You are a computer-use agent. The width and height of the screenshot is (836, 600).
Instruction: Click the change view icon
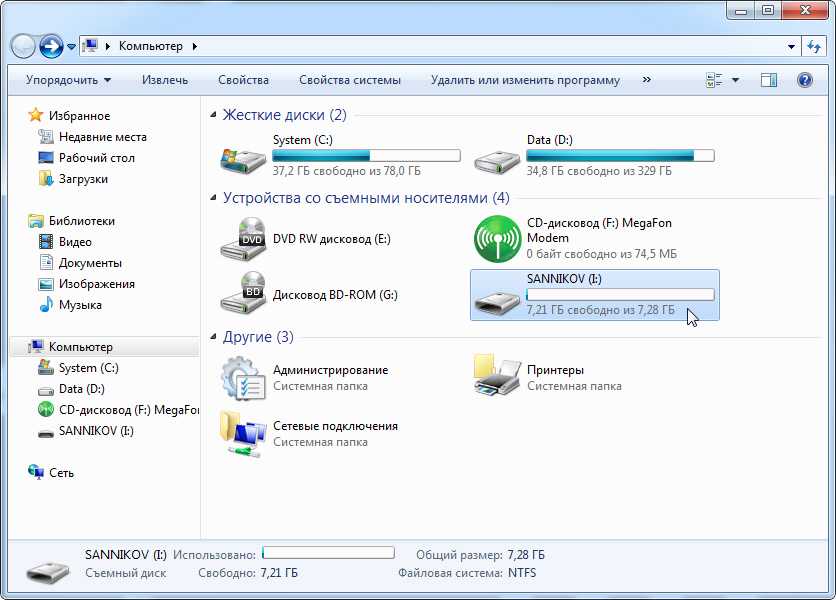[x=714, y=80]
